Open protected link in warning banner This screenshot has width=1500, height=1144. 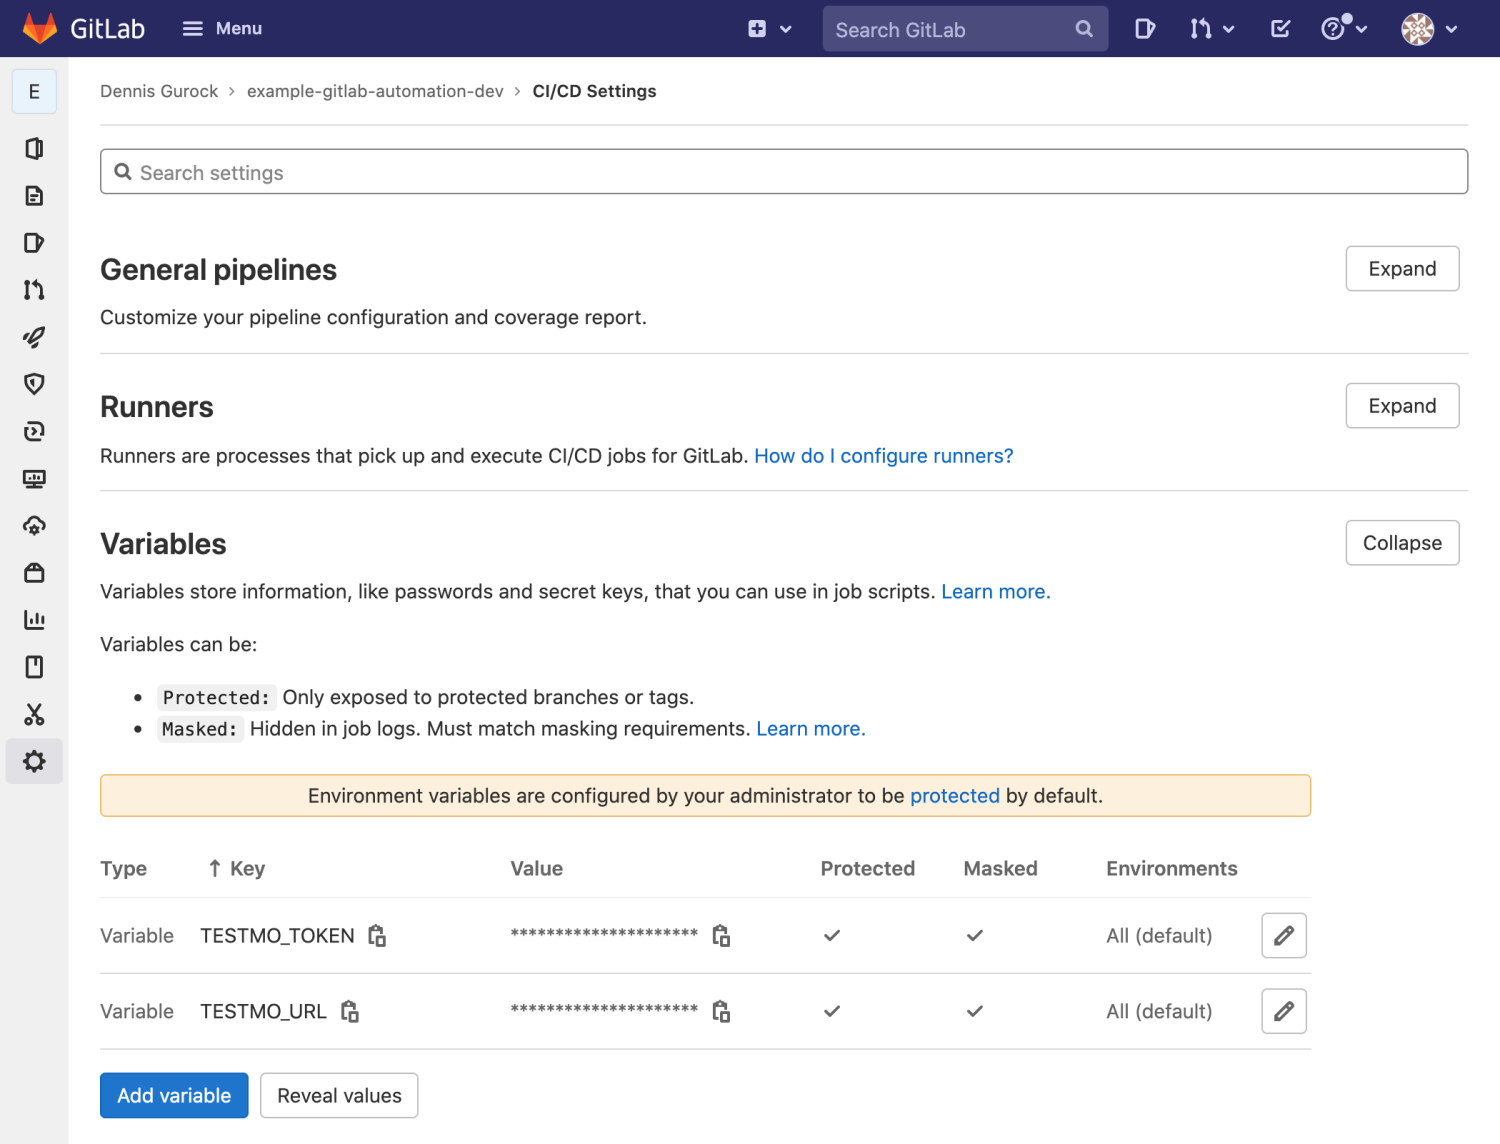pyautogui.click(x=955, y=796)
